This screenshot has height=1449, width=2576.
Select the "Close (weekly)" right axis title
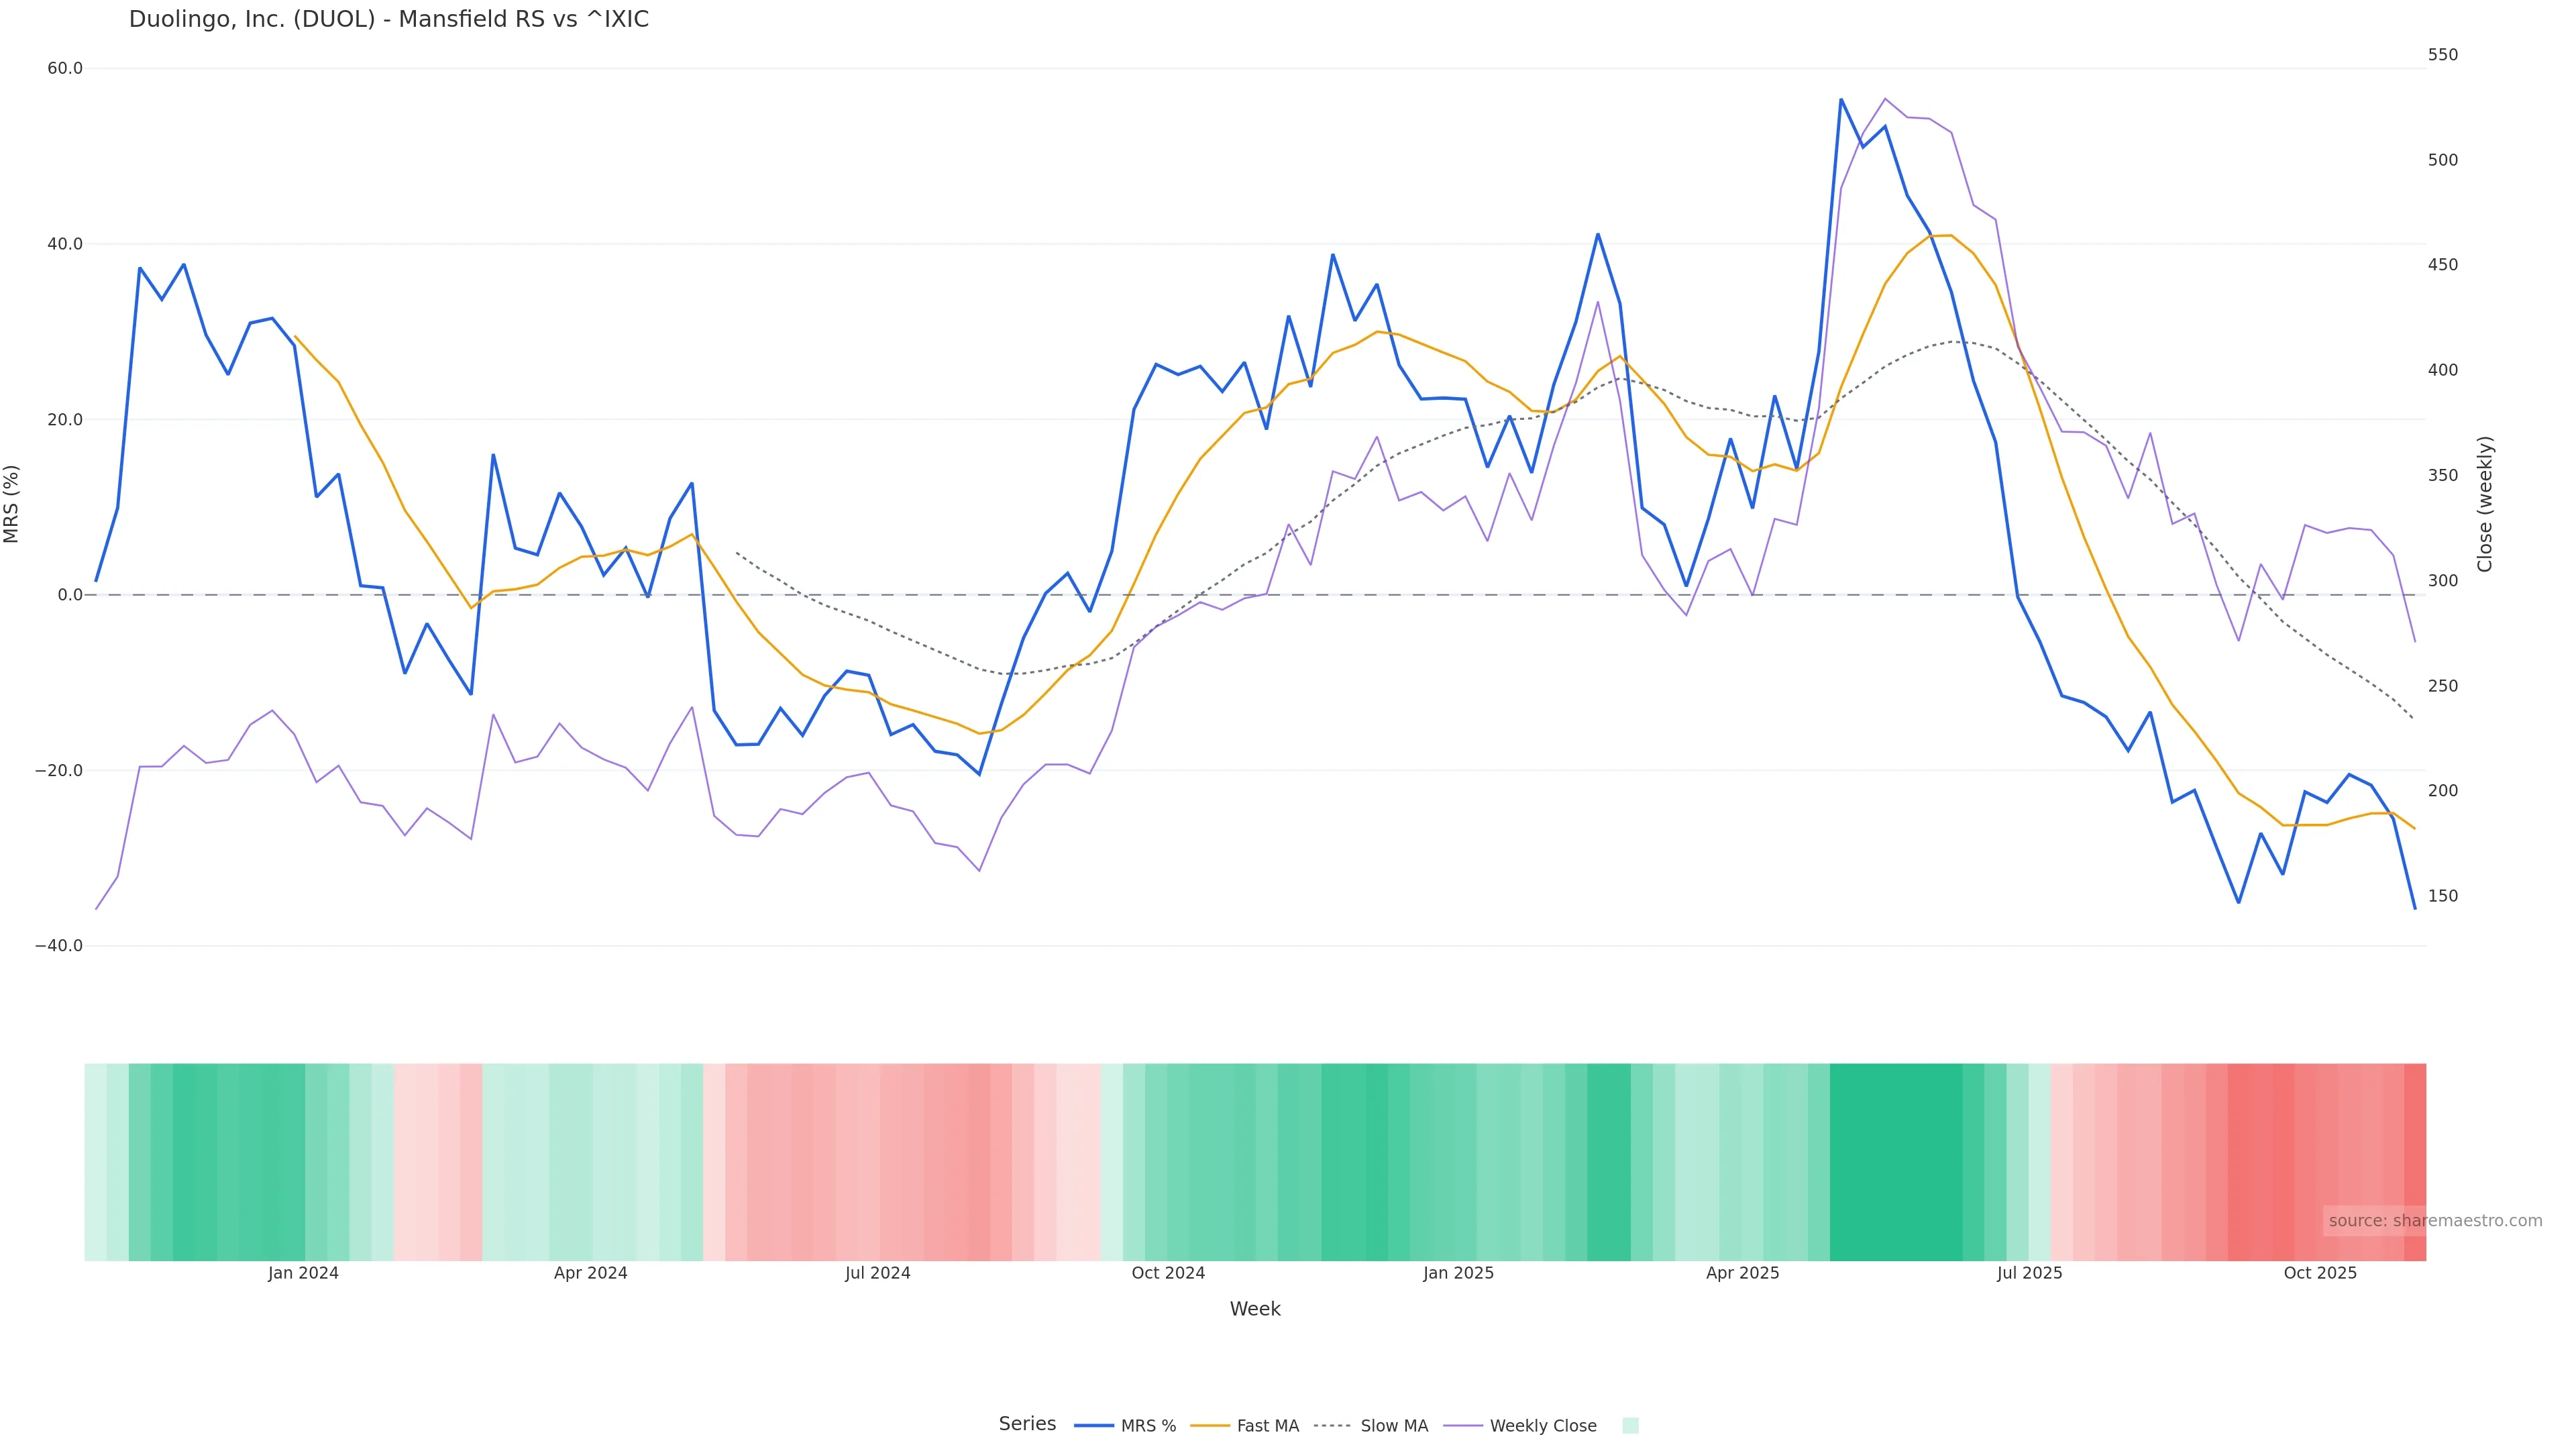click(2485, 504)
